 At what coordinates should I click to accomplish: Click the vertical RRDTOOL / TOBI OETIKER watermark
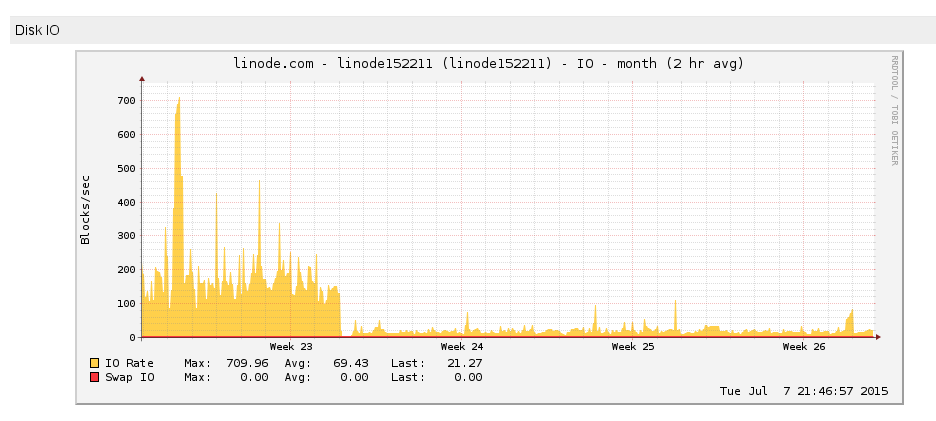(894, 110)
